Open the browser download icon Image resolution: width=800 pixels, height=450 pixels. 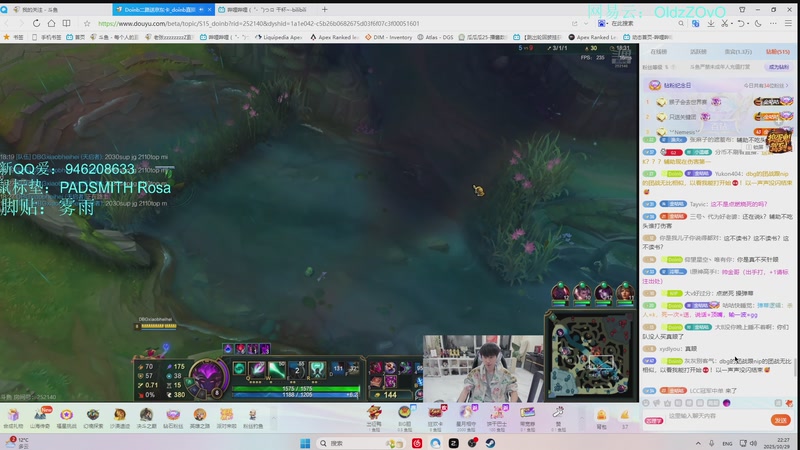710,23
